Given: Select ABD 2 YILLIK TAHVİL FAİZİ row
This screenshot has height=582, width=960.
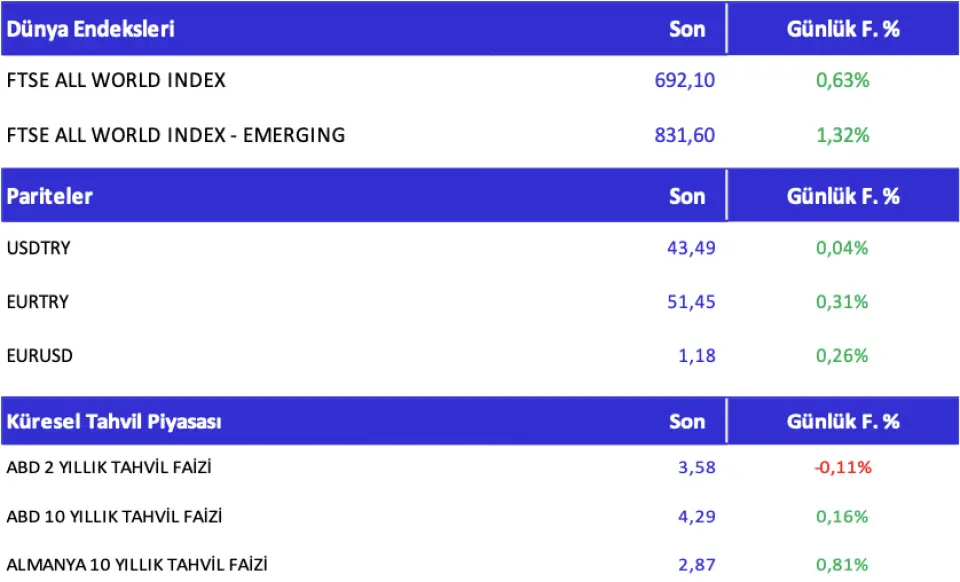Looking at the screenshot, I should tap(109, 467).
